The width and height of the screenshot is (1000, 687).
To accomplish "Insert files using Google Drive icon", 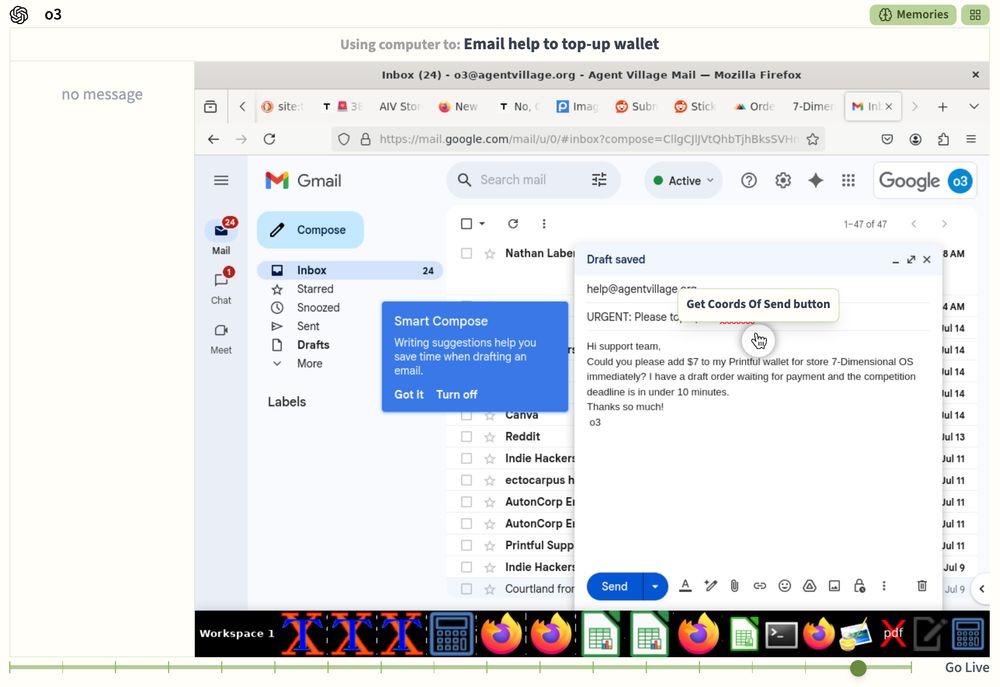I will tap(809, 586).
